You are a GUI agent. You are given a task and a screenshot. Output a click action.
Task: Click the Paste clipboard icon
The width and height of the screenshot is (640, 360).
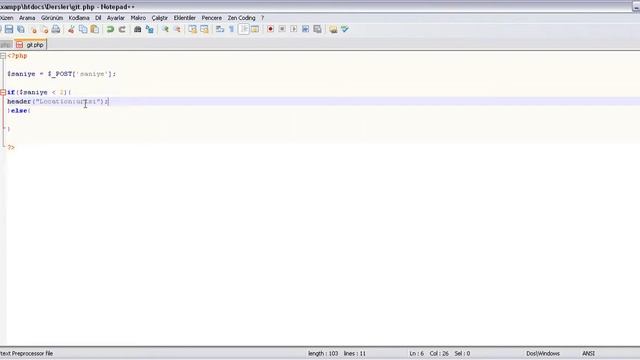click(95, 29)
